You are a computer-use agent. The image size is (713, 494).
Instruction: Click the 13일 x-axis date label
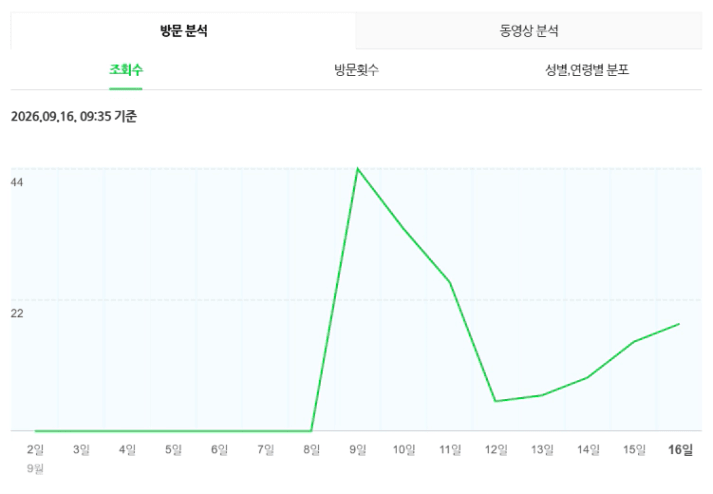(x=542, y=450)
